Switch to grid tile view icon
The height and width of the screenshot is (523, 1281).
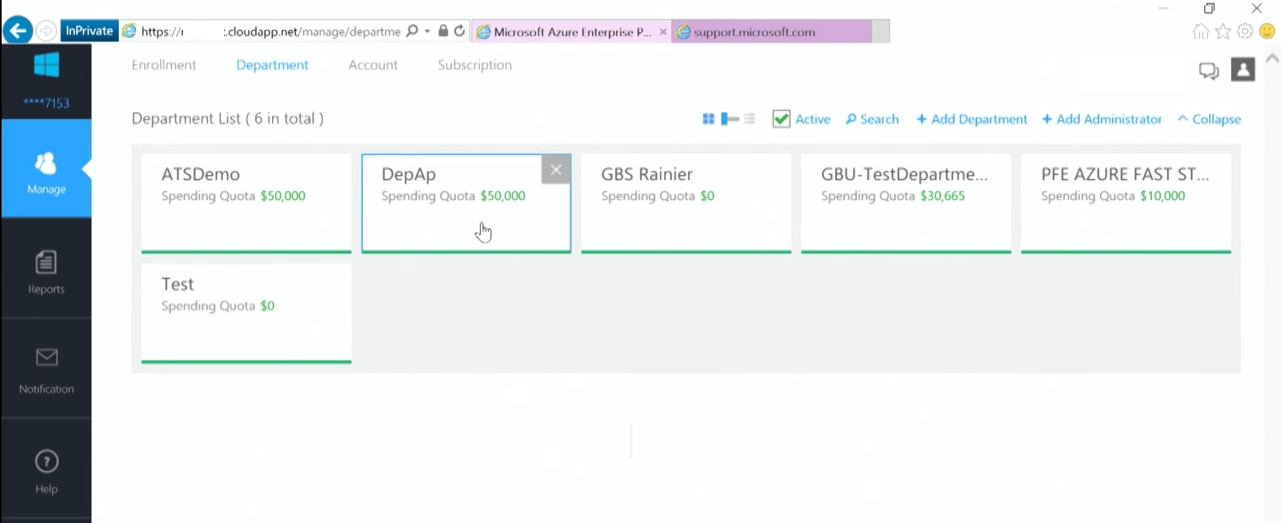pyautogui.click(x=708, y=119)
